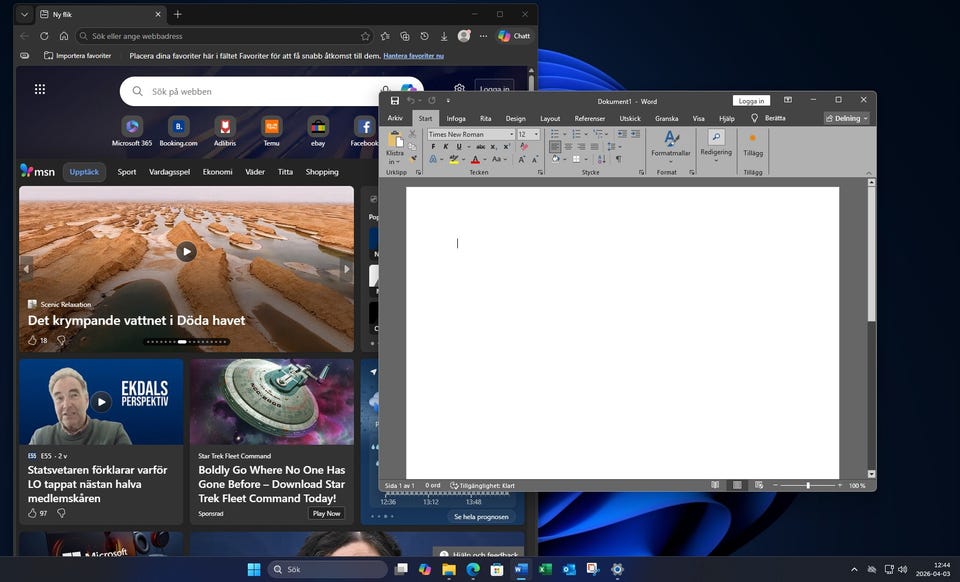
Task: Center align text in Word
Action: click(x=568, y=147)
